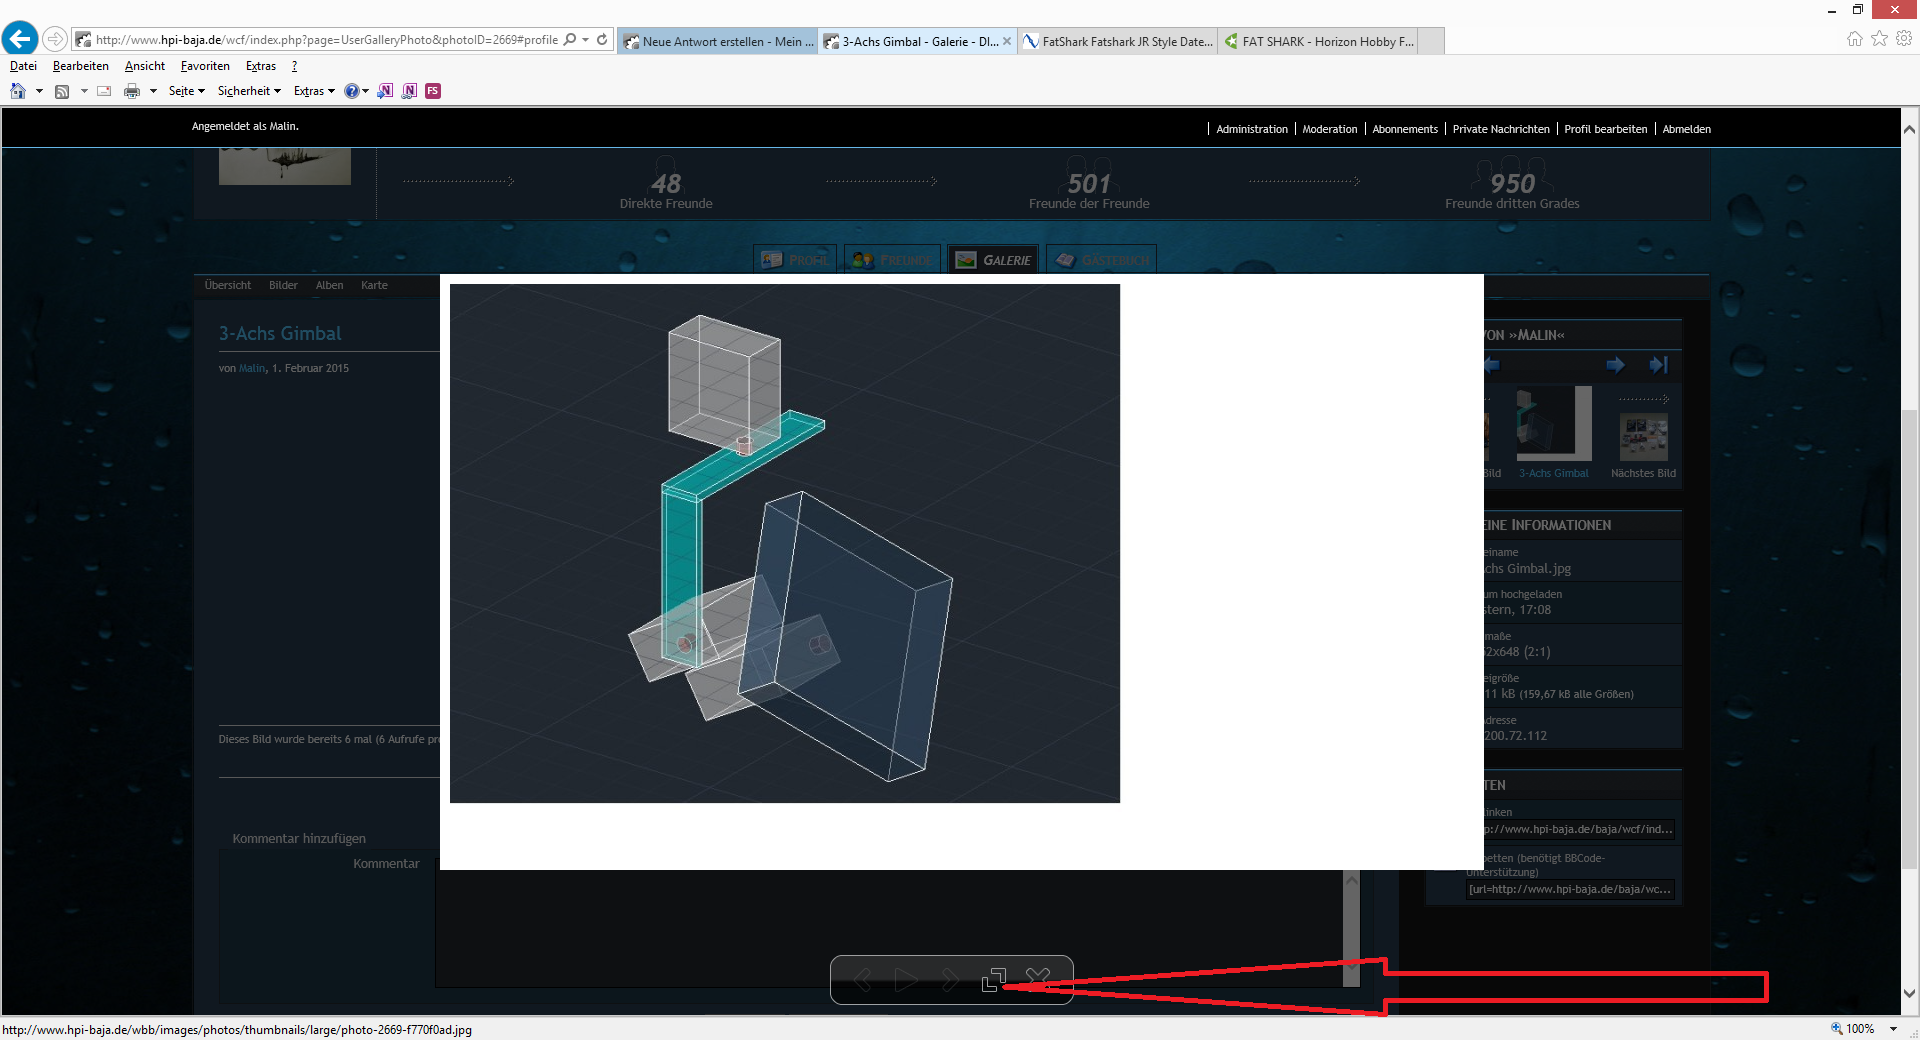This screenshot has width=1920, height=1040.
Task: Open the Seite dropdown in command bar
Action: tap(187, 91)
